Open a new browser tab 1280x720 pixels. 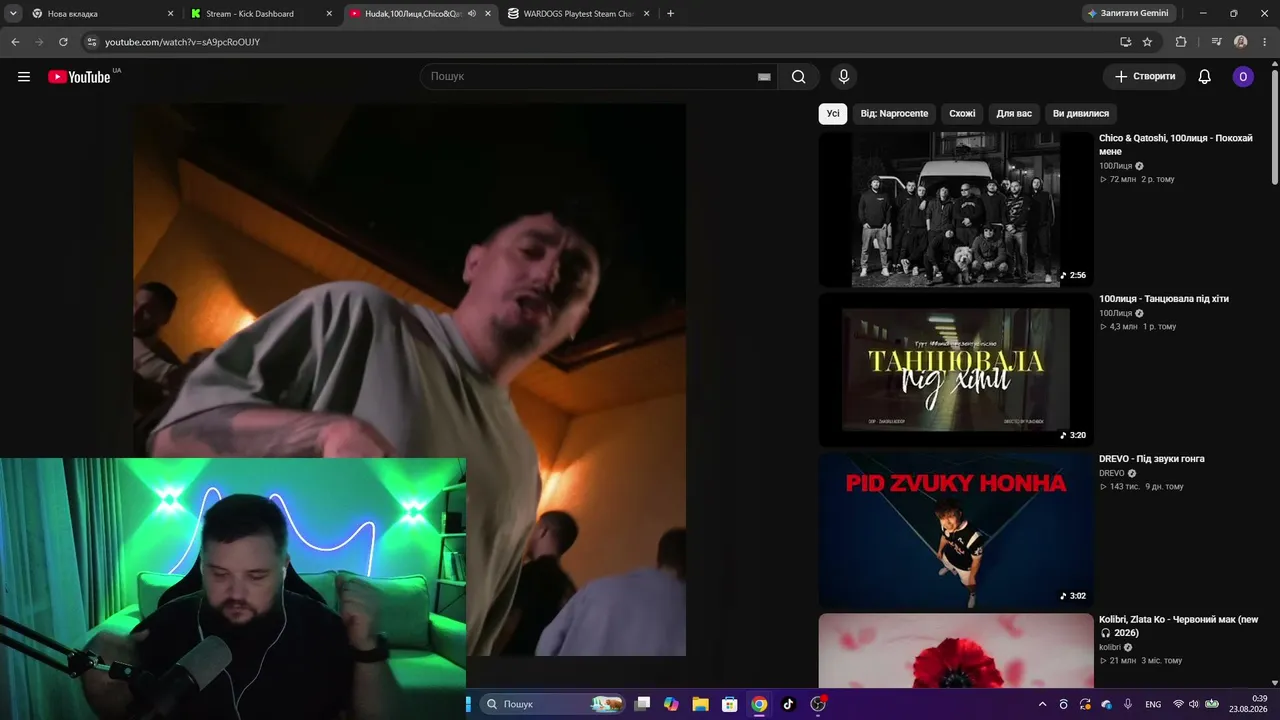(670, 14)
